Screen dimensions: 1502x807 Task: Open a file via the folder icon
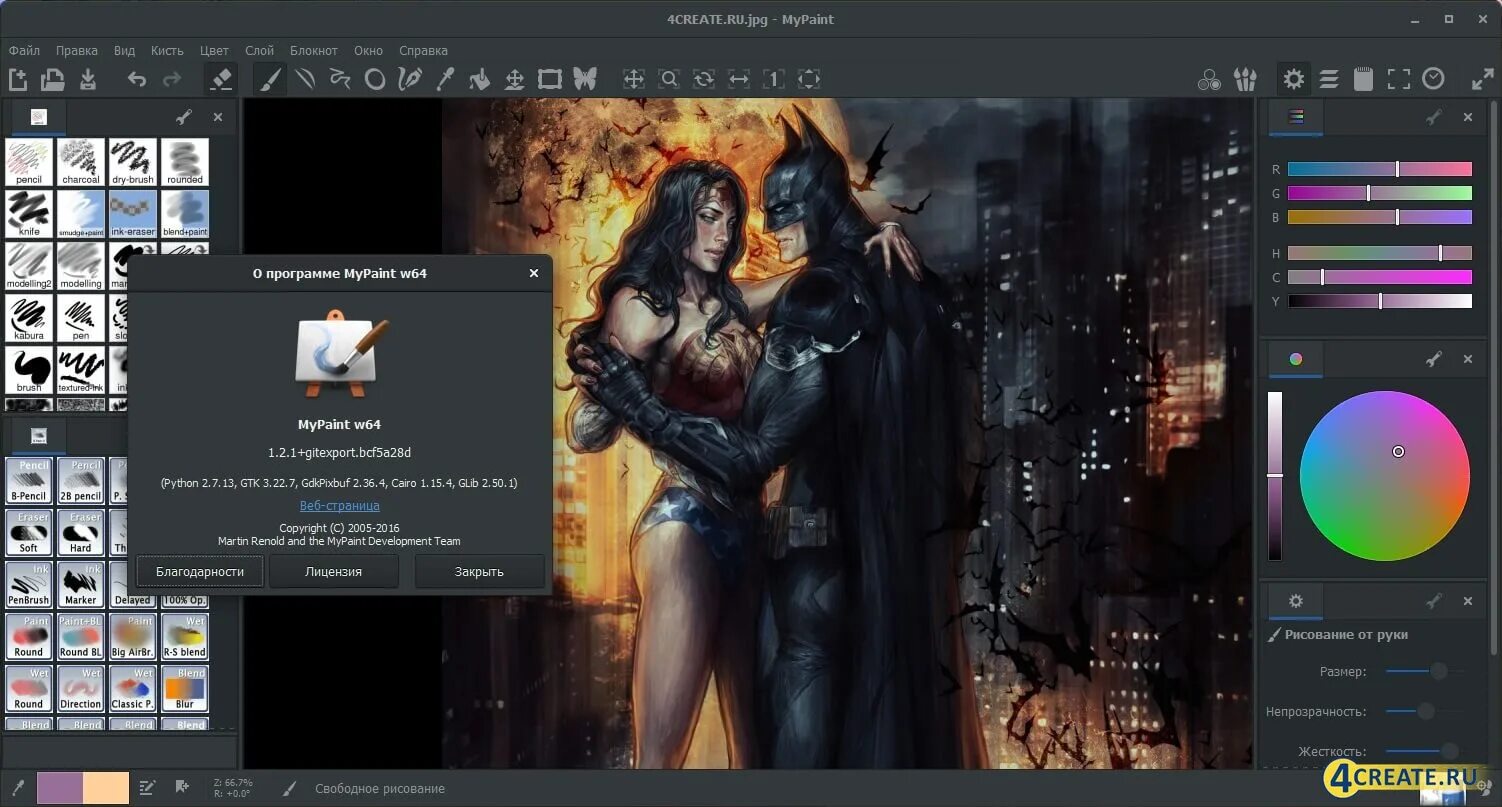click(x=52, y=79)
